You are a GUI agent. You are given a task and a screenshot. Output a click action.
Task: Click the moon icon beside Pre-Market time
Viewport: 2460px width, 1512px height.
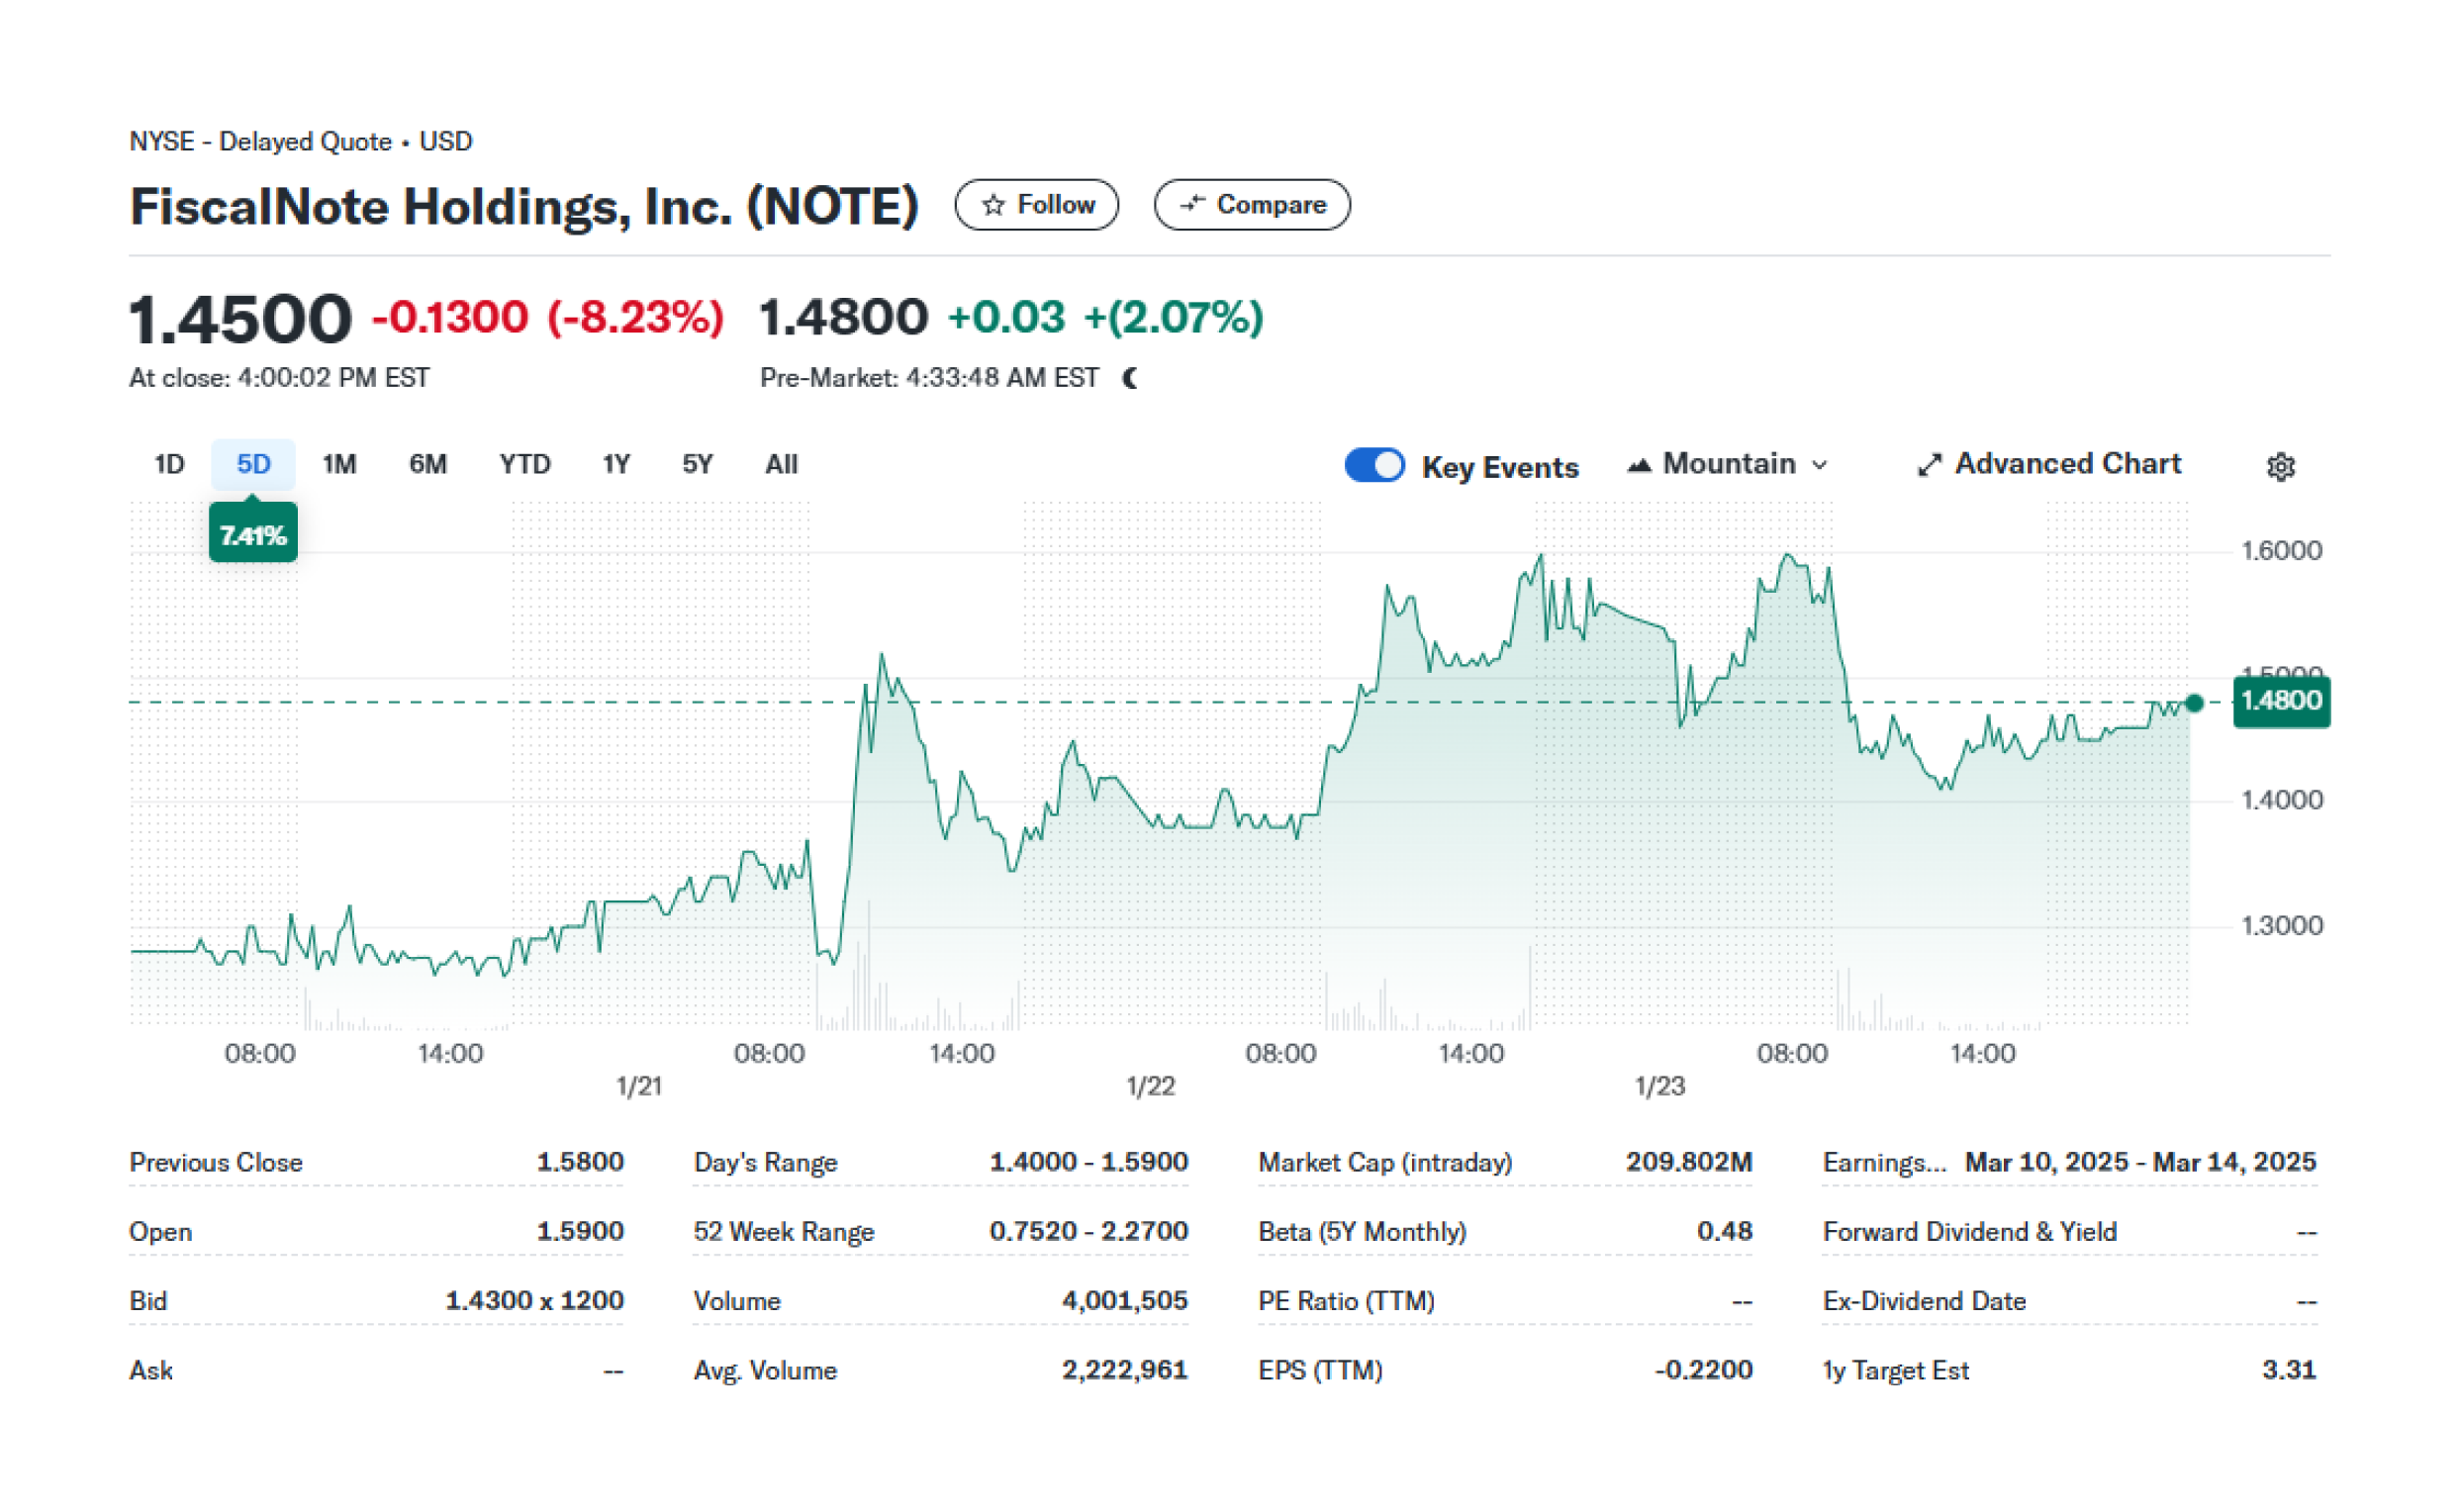(1130, 378)
